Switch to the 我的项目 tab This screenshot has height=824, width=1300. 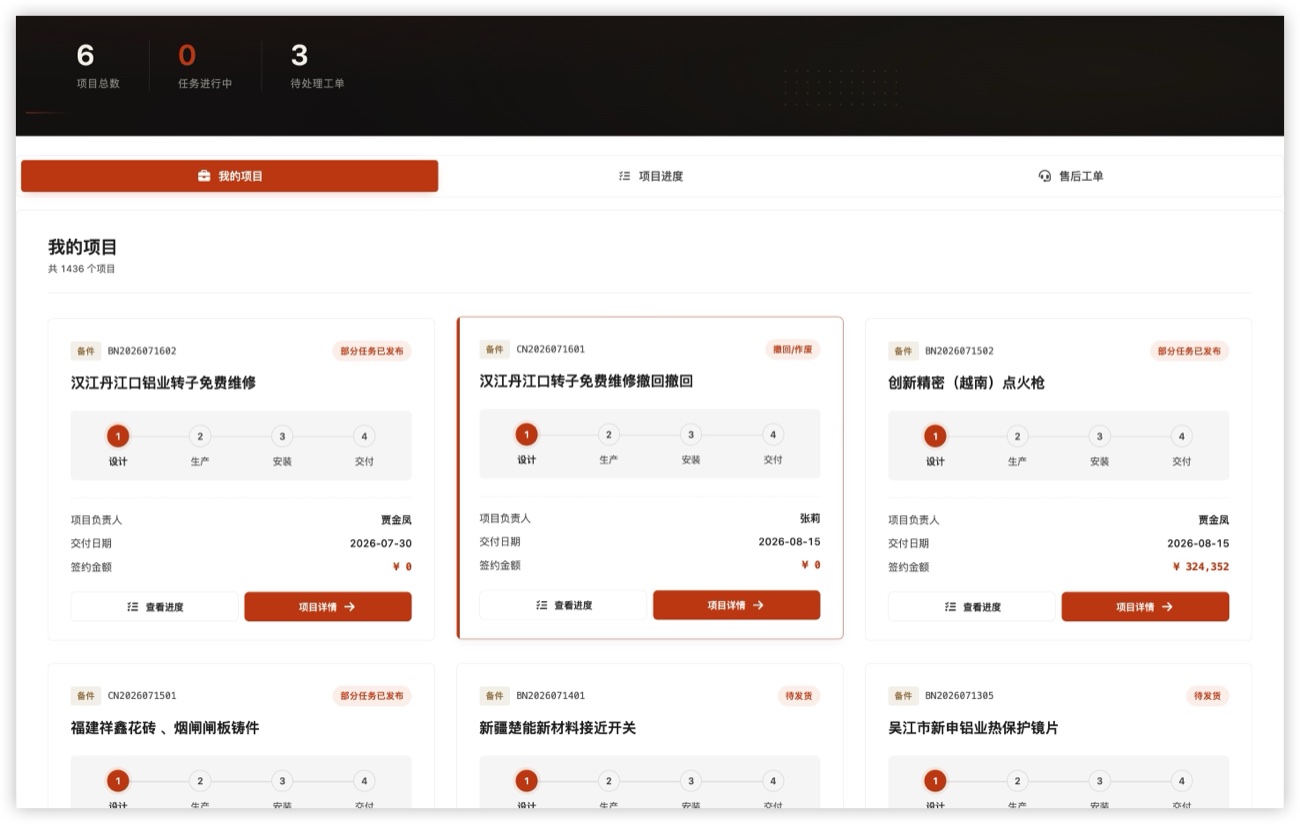[x=229, y=176]
